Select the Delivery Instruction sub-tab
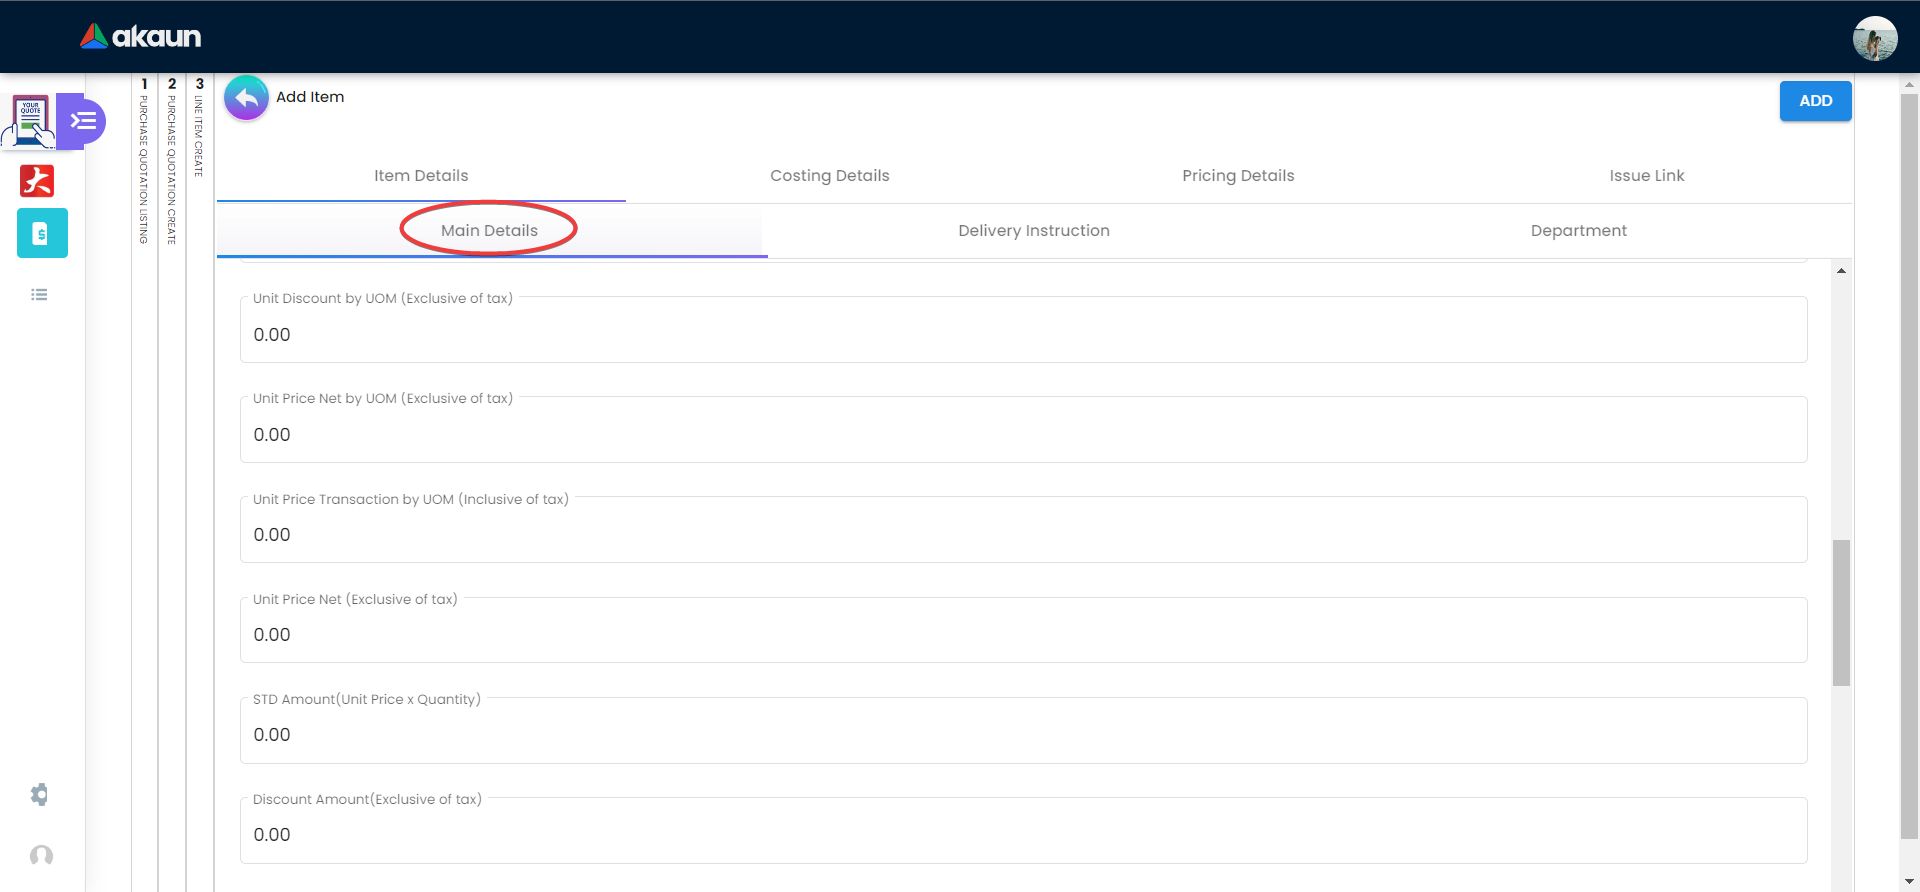Image resolution: width=1920 pixels, height=892 pixels. pos(1034,231)
